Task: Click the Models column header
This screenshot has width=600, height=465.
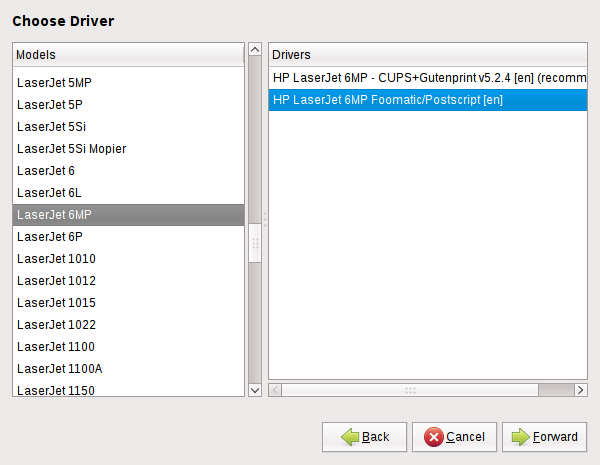Action: point(129,55)
